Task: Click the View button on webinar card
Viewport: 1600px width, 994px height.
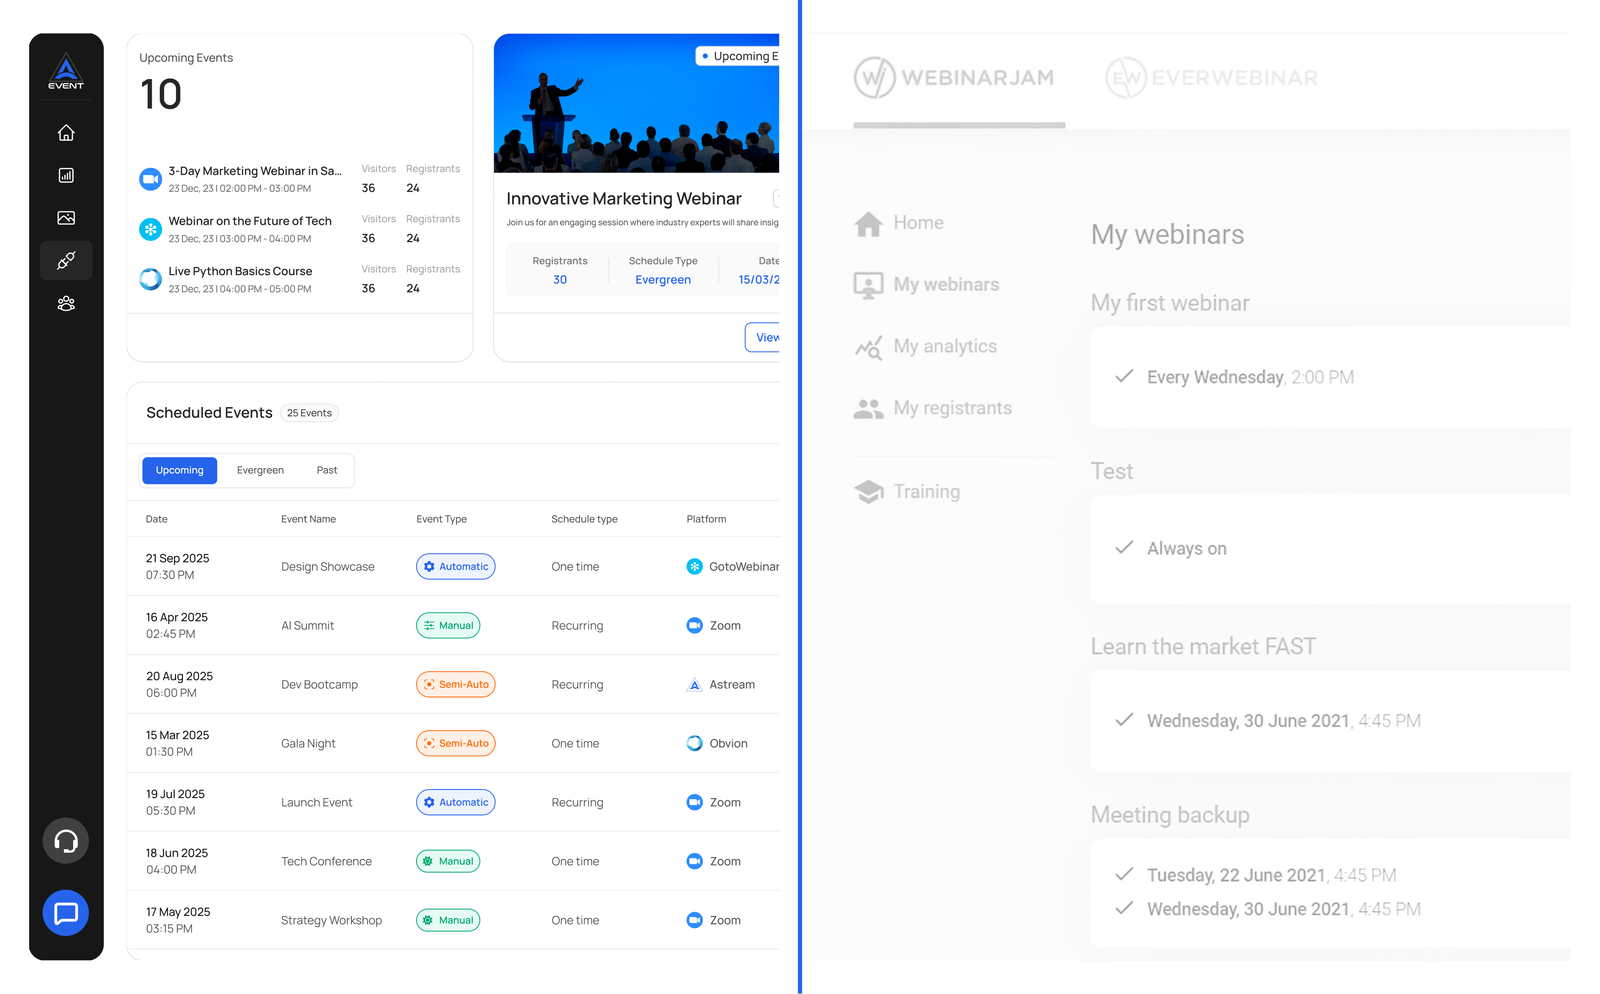Action: (x=763, y=337)
